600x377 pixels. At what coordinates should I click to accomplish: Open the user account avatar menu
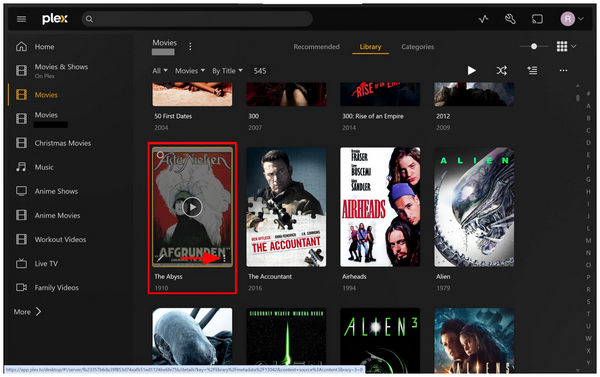[x=572, y=19]
